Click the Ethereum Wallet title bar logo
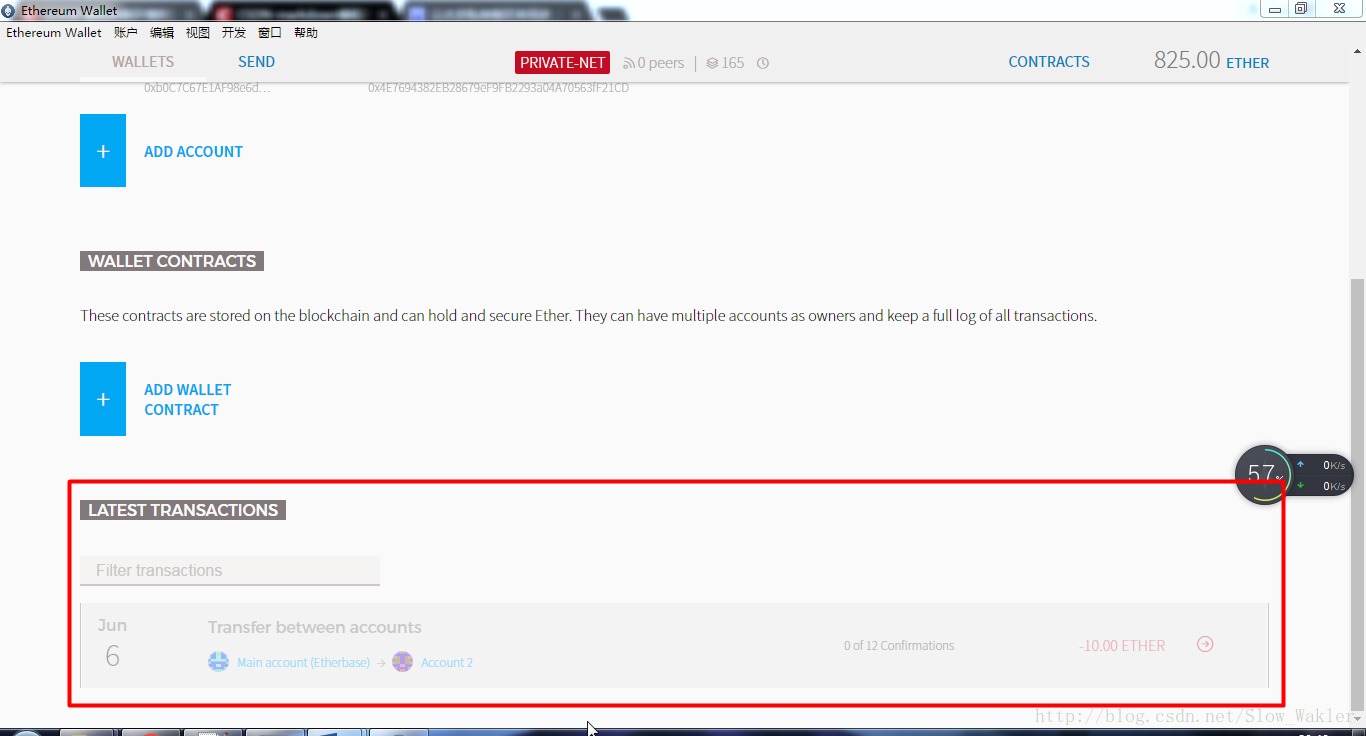Screen dimensions: 1366x736 (x=9, y=10)
